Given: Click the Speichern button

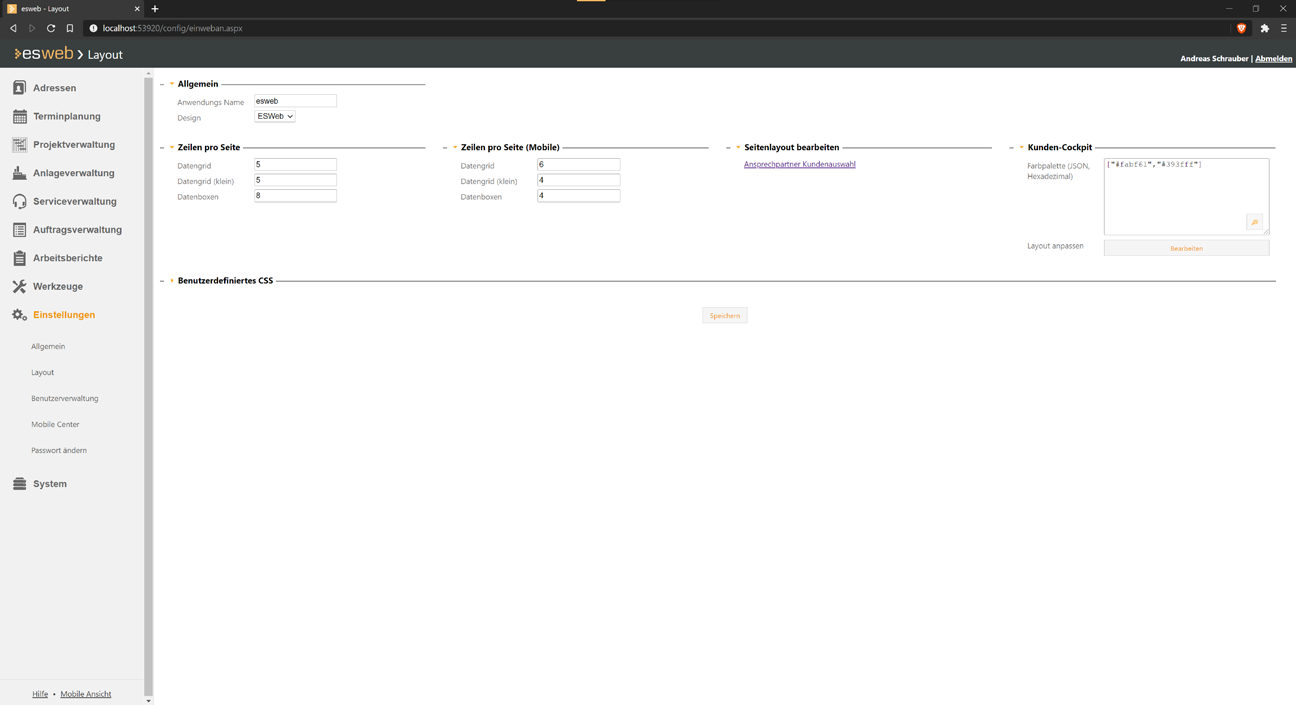Looking at the screenshot, I should [x=725, y=315].
